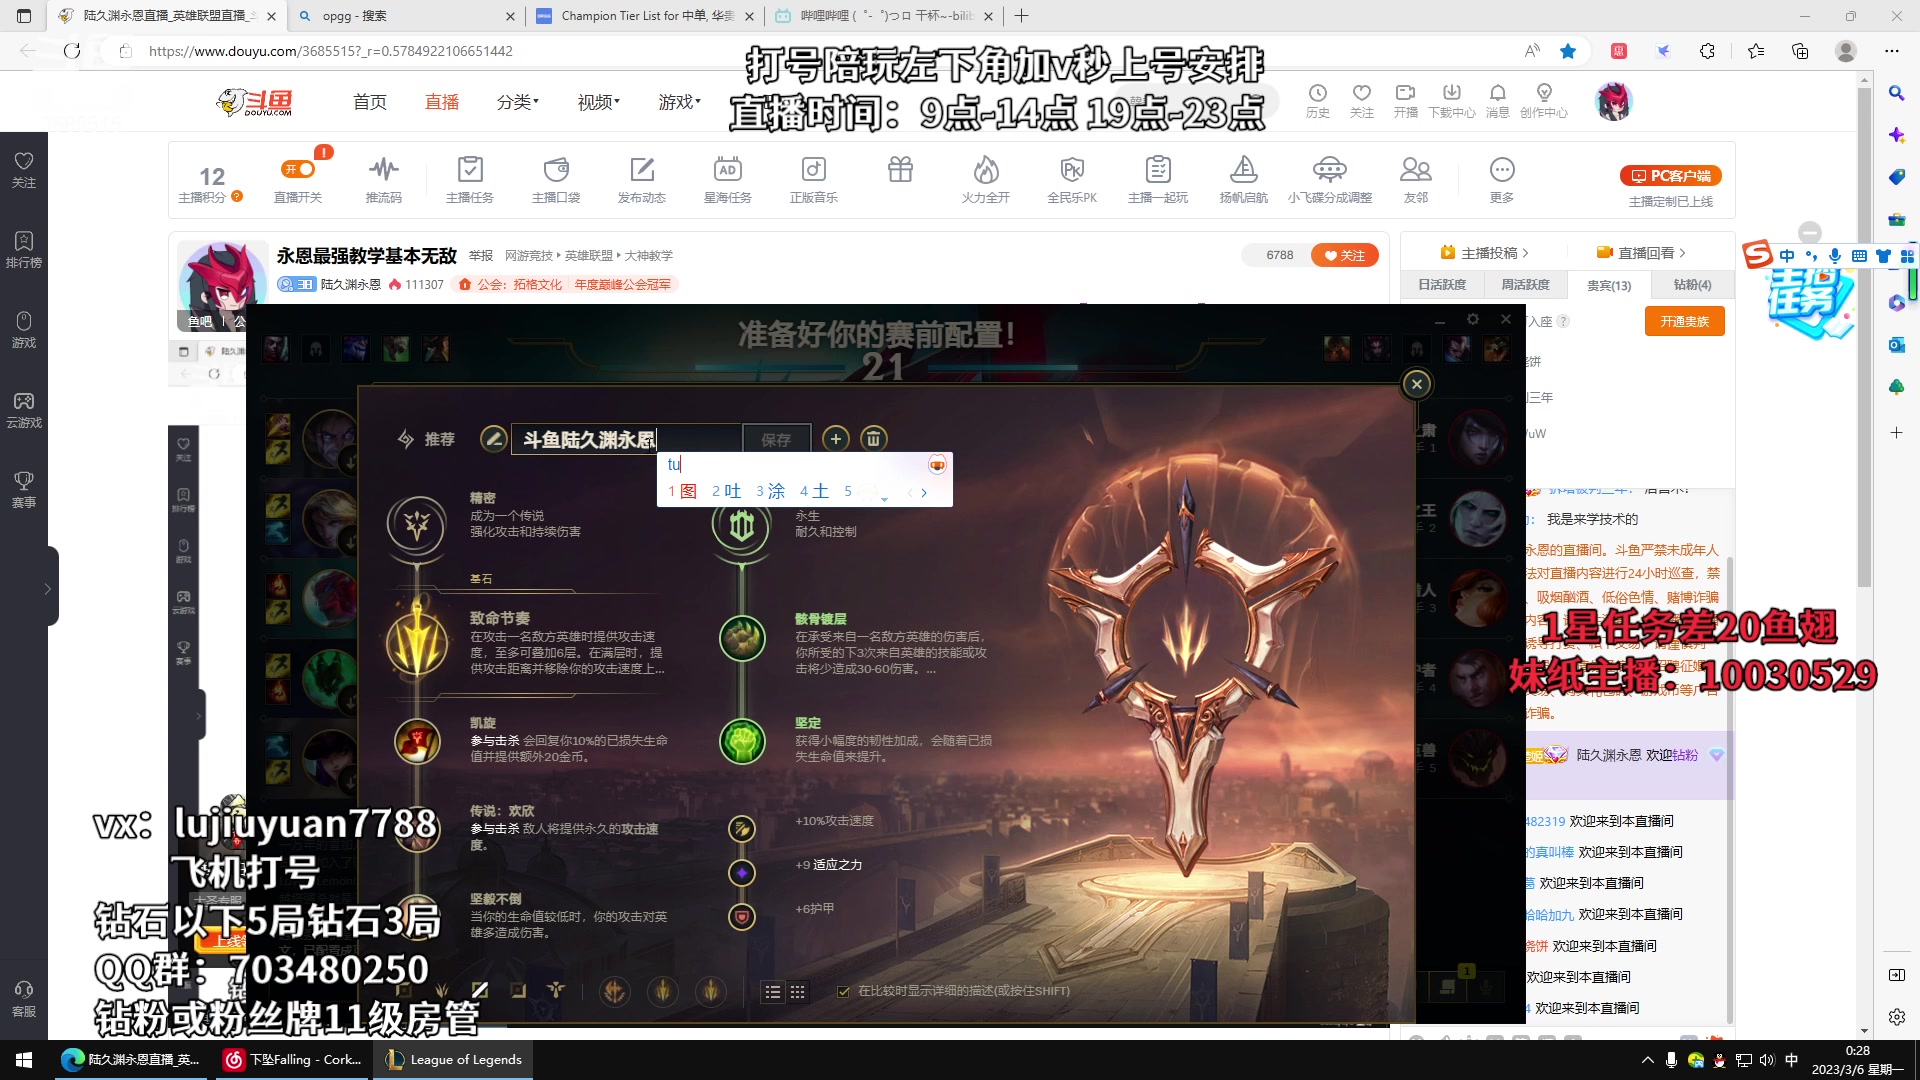Open 云游戏 in left sidebar
The height and width of the screenshot is (1080, 1920).
(x=24, y=410)
